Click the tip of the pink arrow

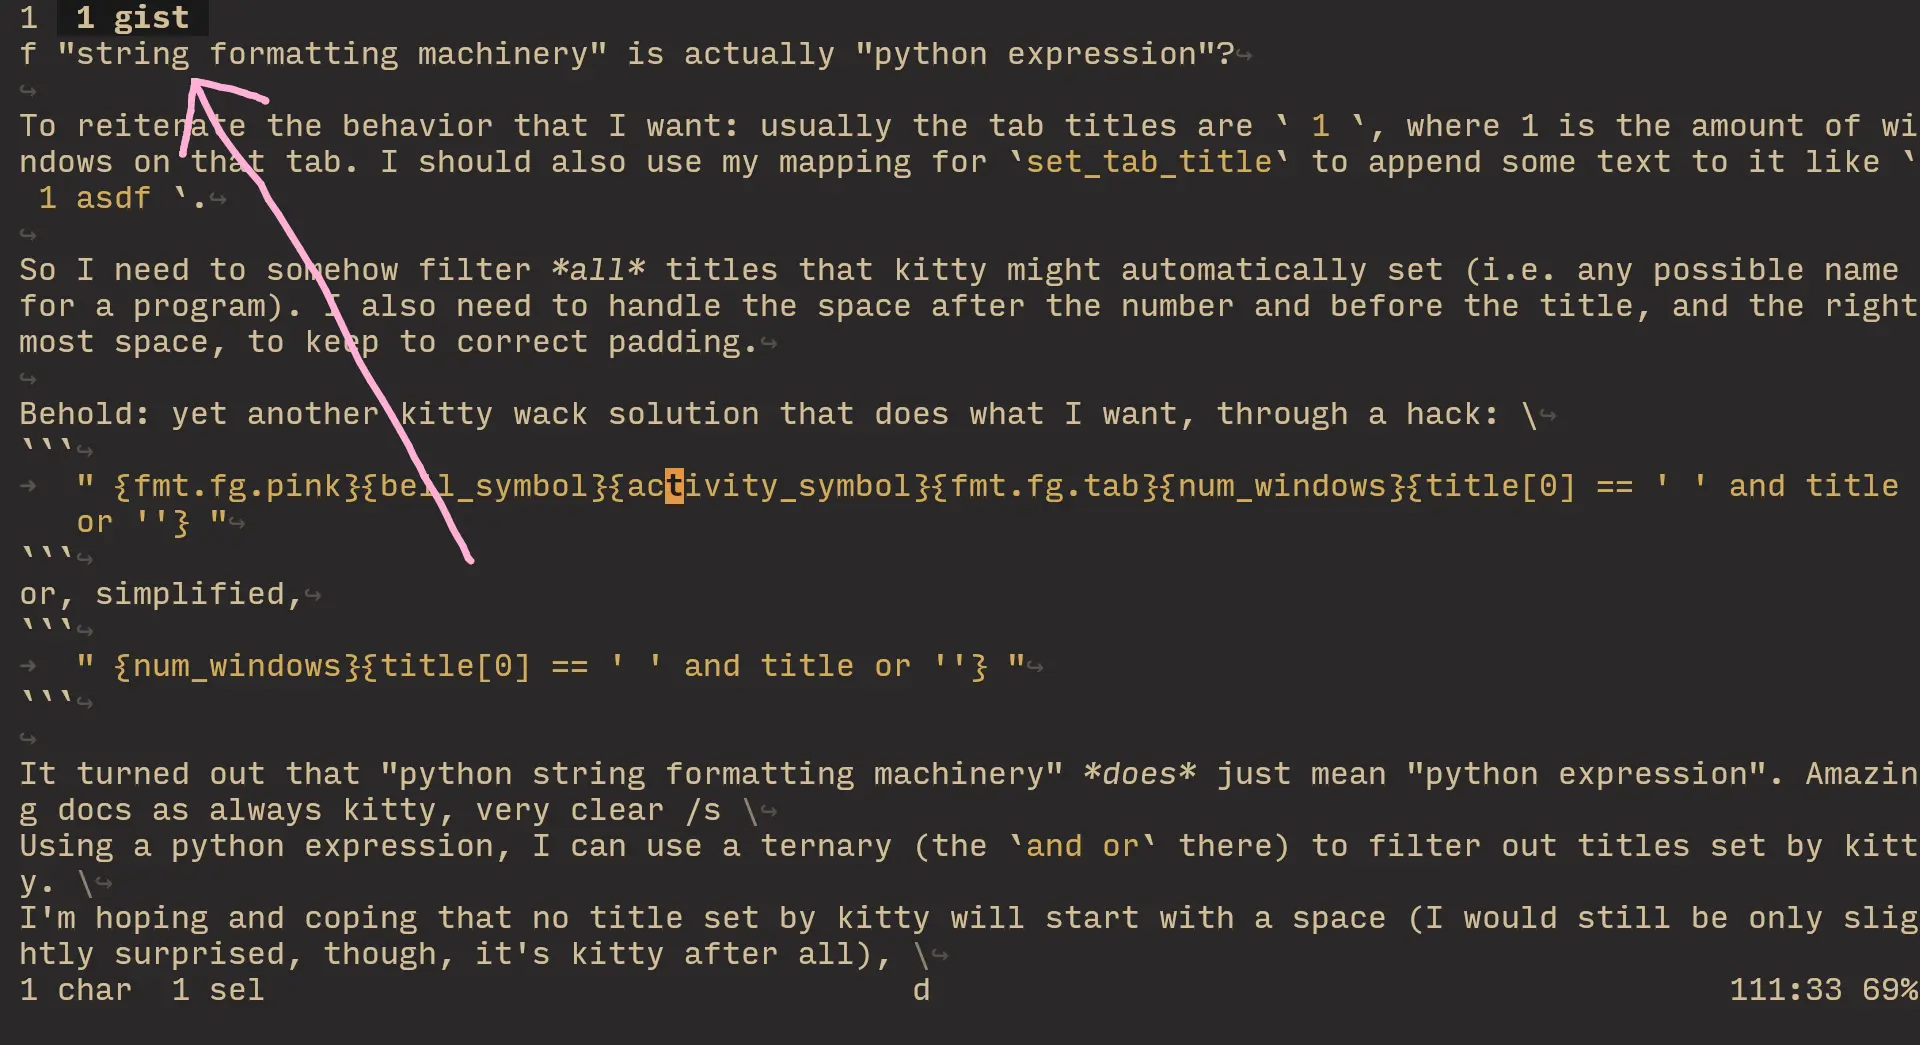pyautogui.click(x=193, y=82)
